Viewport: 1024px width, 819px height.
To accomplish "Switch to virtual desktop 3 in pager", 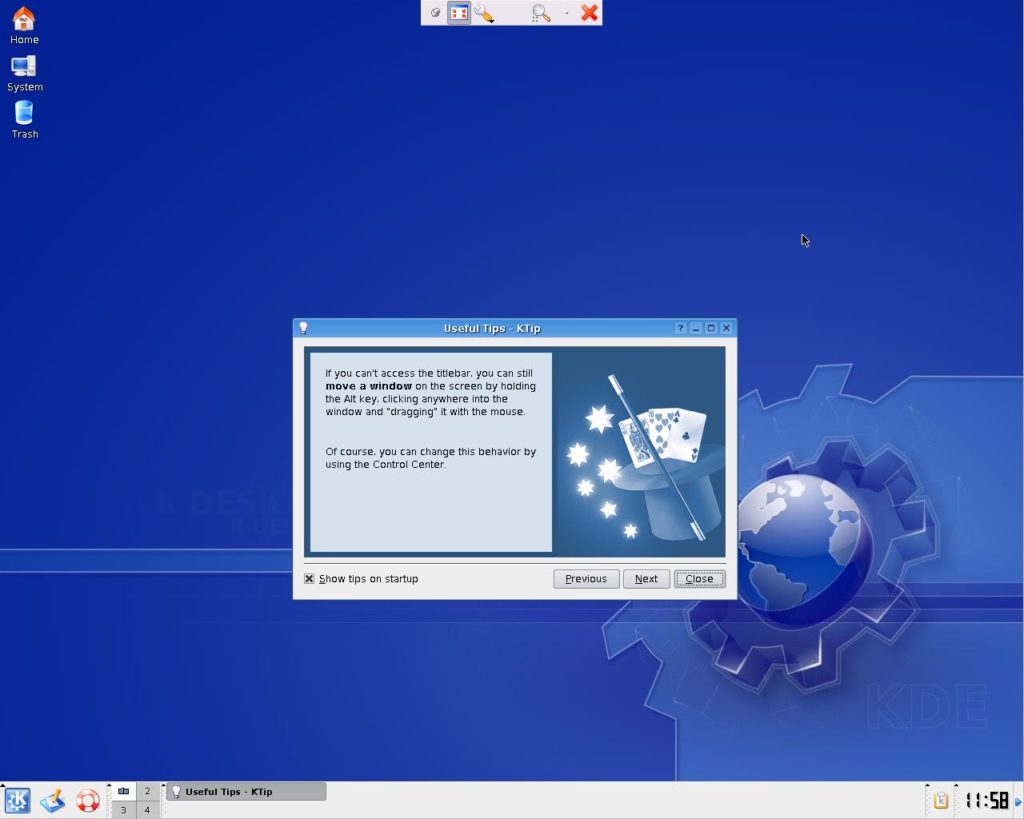I will coord(123,810).
